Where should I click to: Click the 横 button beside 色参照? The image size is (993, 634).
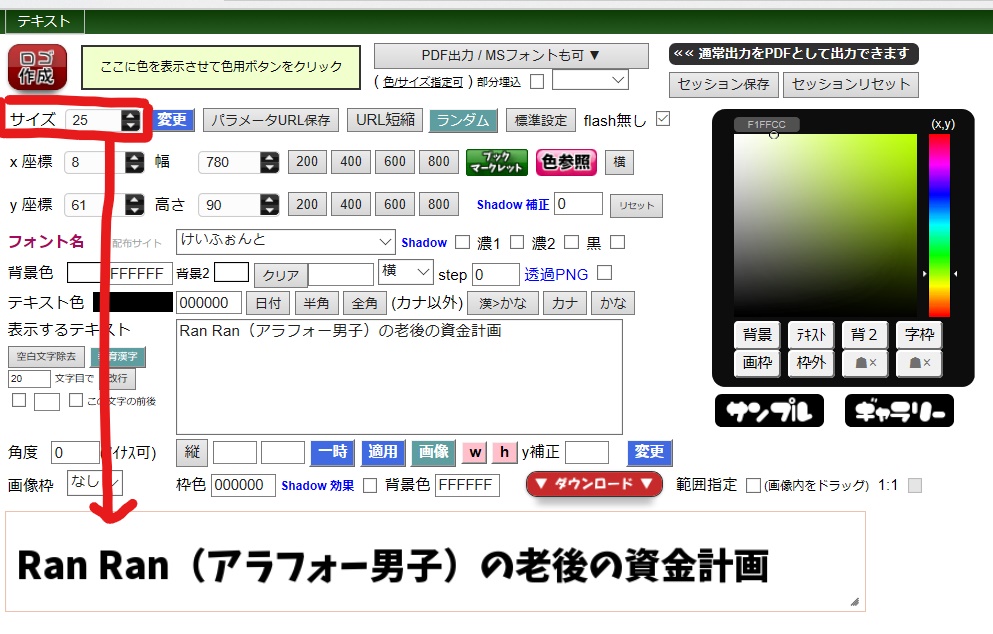coord(619,162)
